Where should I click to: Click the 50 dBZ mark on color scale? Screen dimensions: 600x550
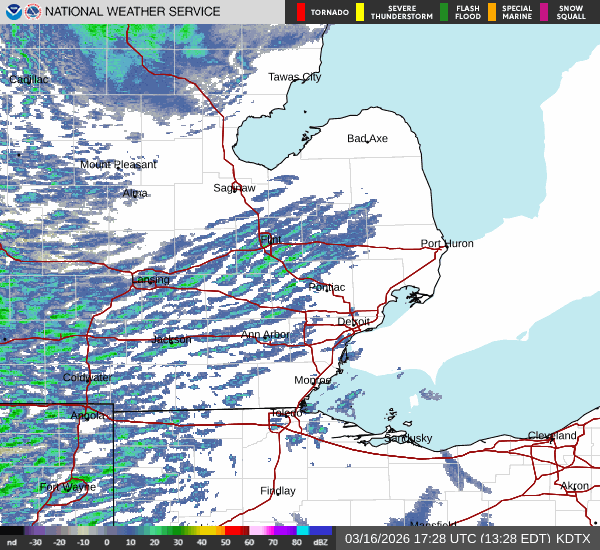226,541
